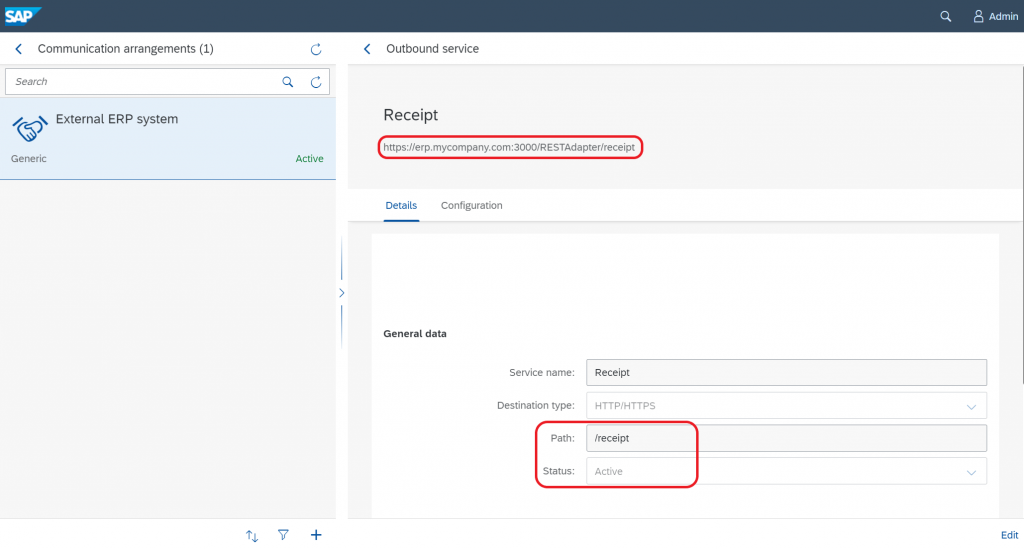Refresh the Communication arrangements list header
Image resolution: width=1024 pixels, height=549 pixels.
(316, 49)
